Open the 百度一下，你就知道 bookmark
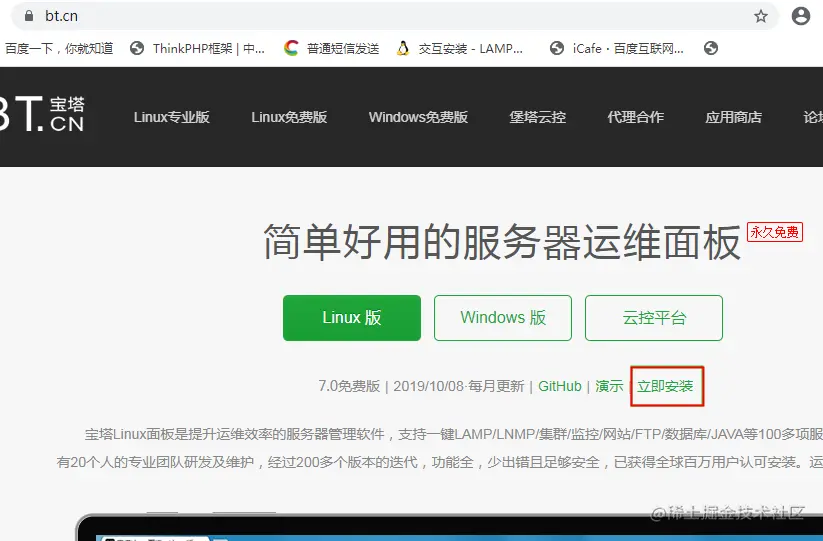The width and height of the screenshot is (823, 541). 59,48
